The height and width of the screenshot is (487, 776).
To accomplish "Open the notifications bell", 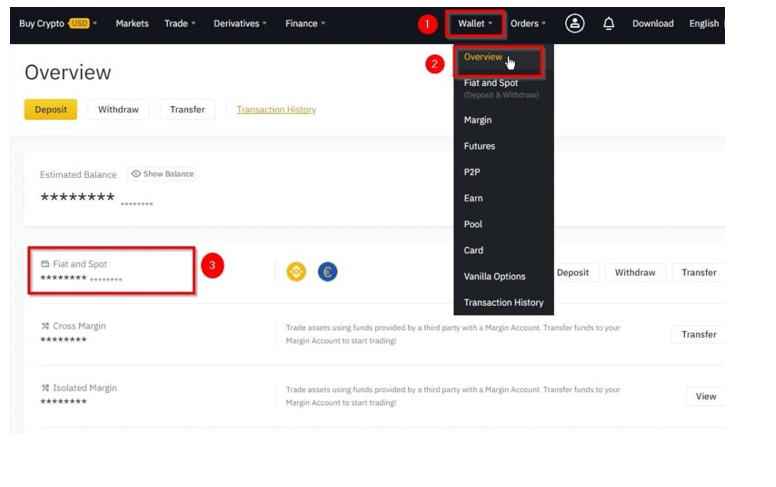I will click(x=609, y=23).
